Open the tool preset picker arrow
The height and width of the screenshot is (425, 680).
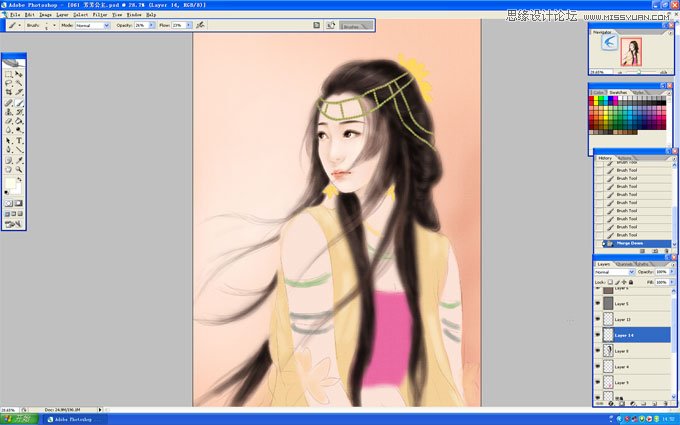20,25
